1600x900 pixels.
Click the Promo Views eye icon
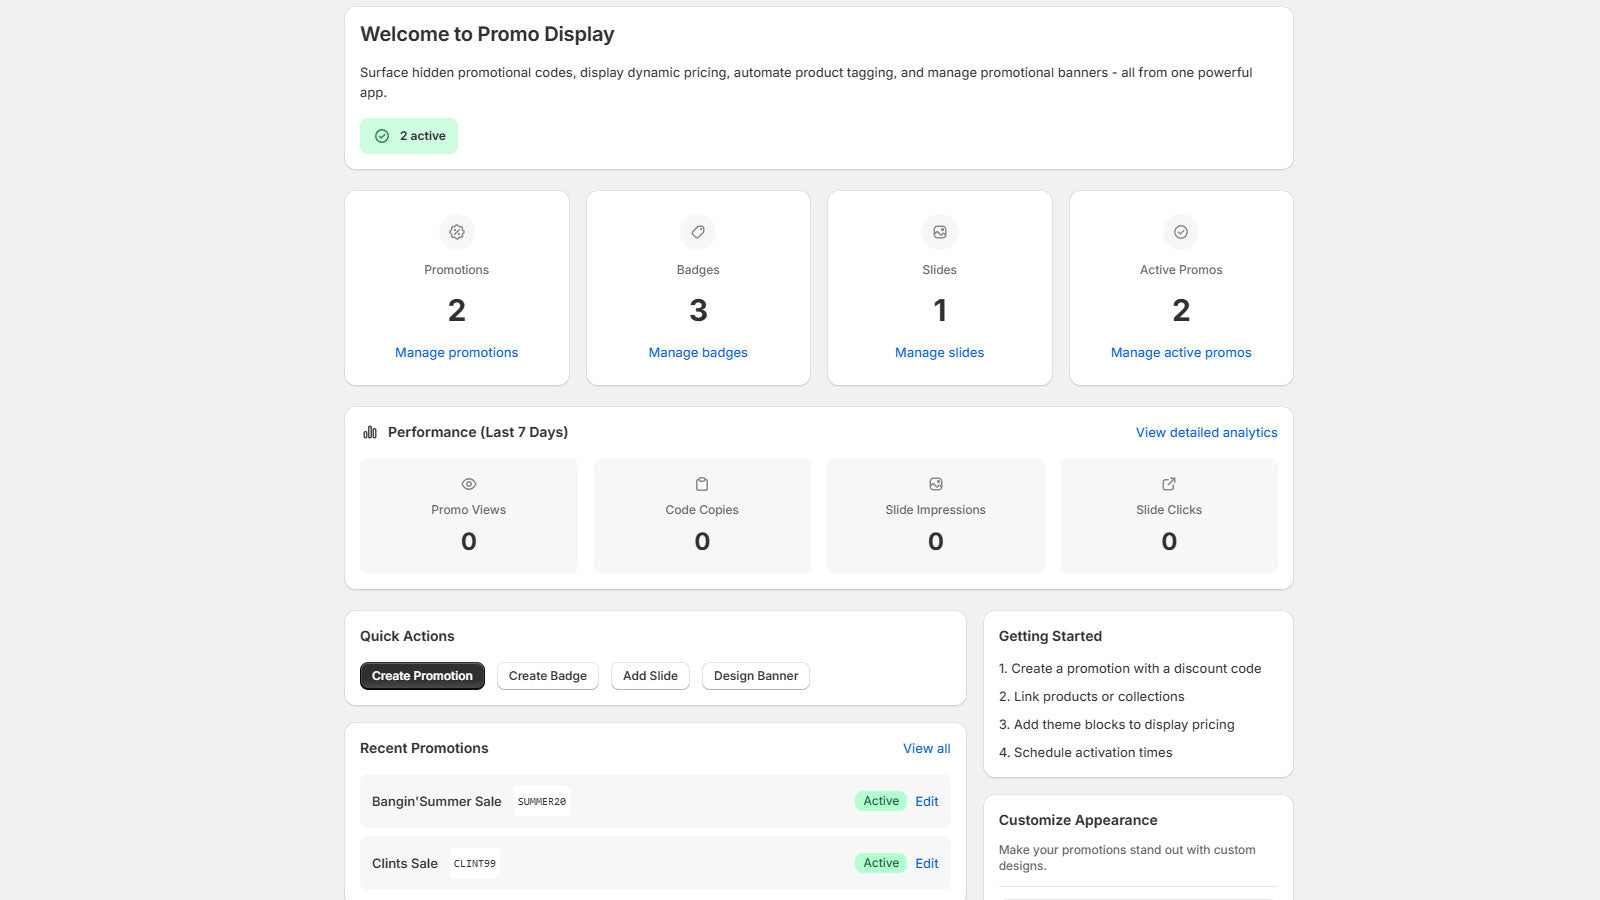tap(468, 484)
